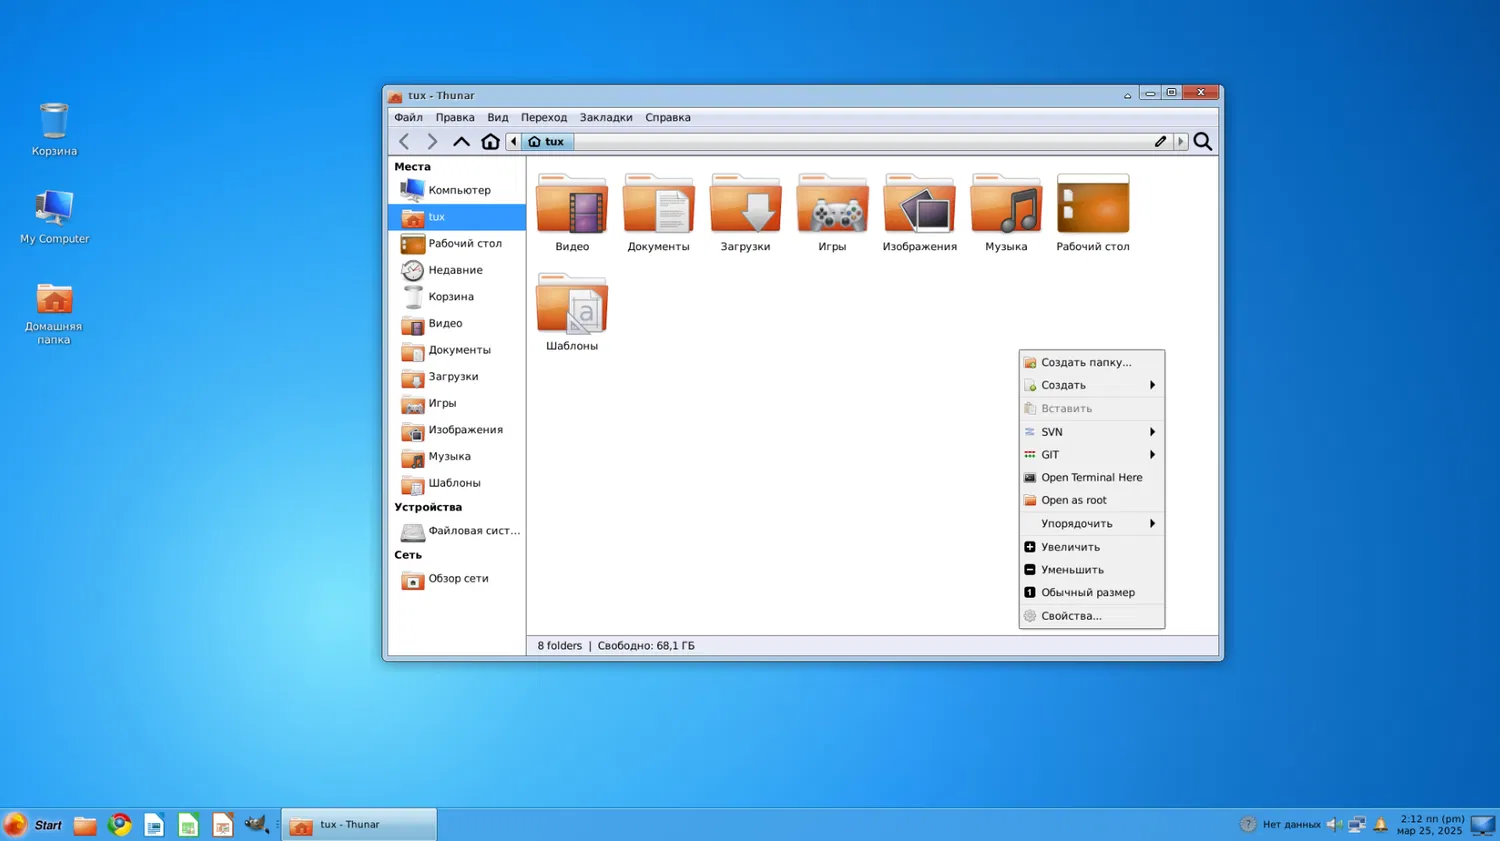Screen dimensions: 1500x841
Task: Select Корзина in the sidebar
Action: [x=451, y=297]
